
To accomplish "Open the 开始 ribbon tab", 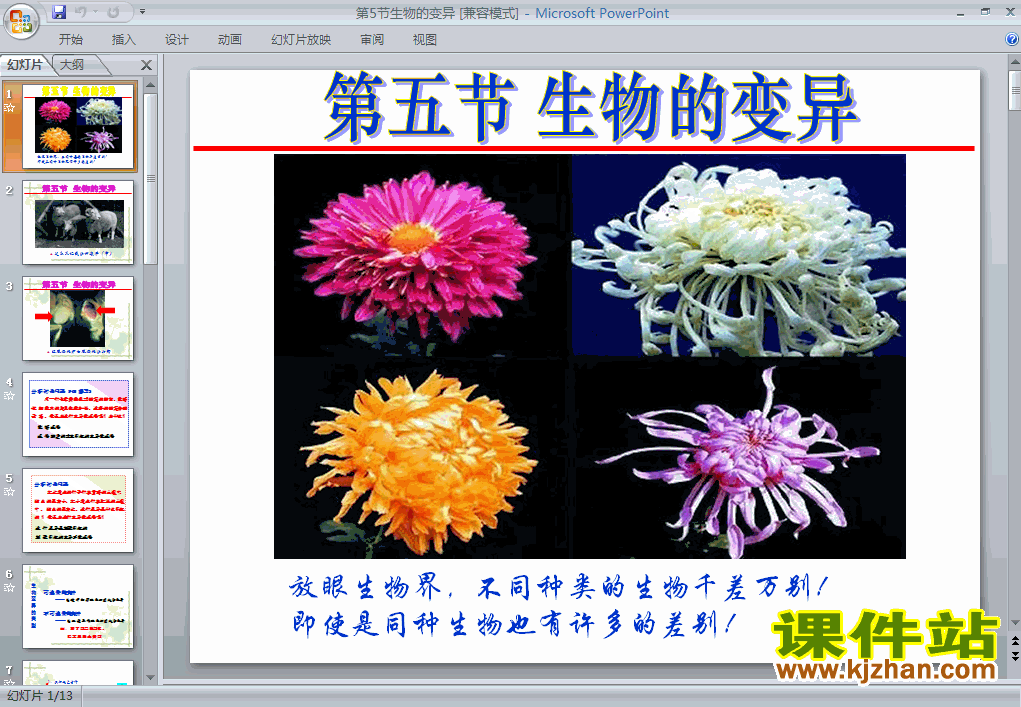I will coord(71,40).
